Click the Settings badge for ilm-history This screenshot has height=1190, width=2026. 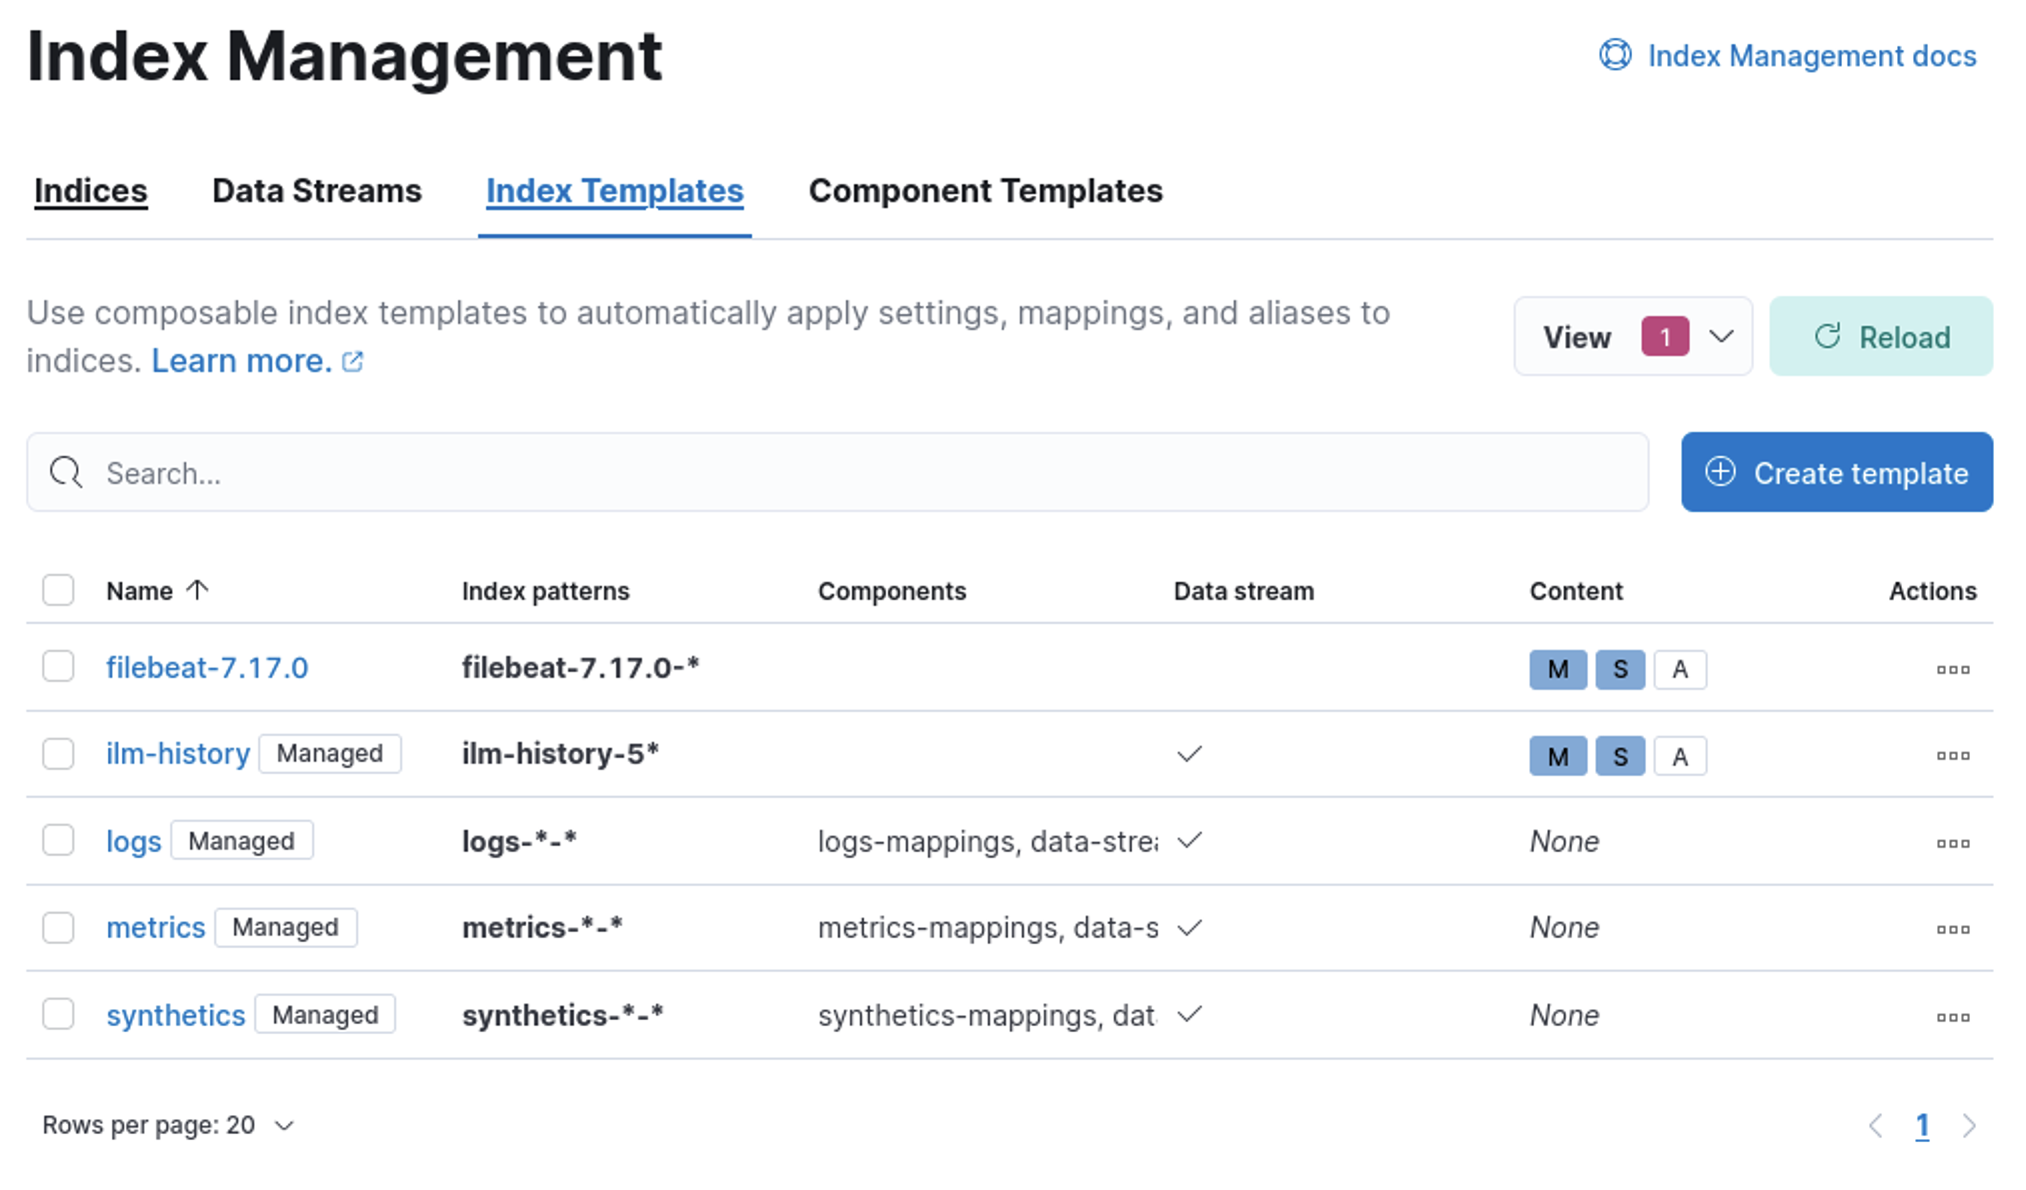(x=1619, y=756)
